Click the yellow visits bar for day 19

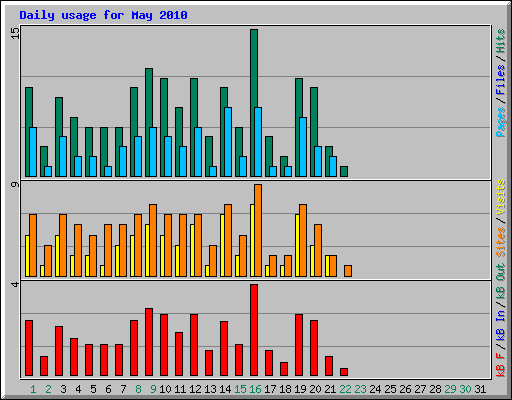tap(297, 245)
